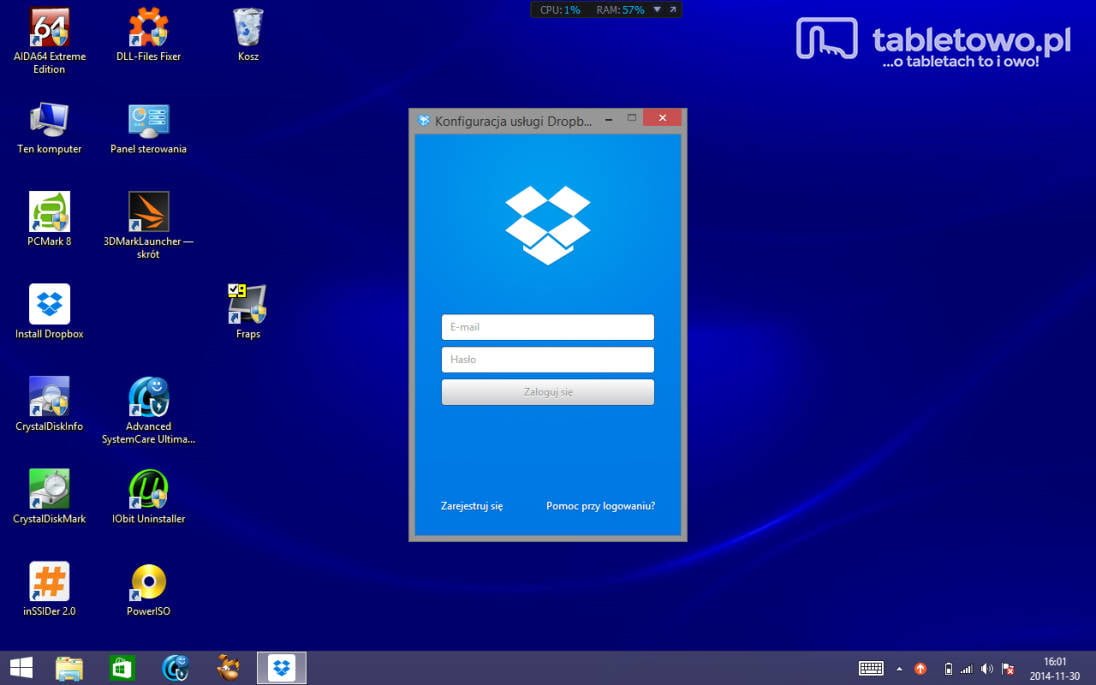1096x685 pixels.
Task: Select PCMark 8 shortcut
Action: click(49, 219)
